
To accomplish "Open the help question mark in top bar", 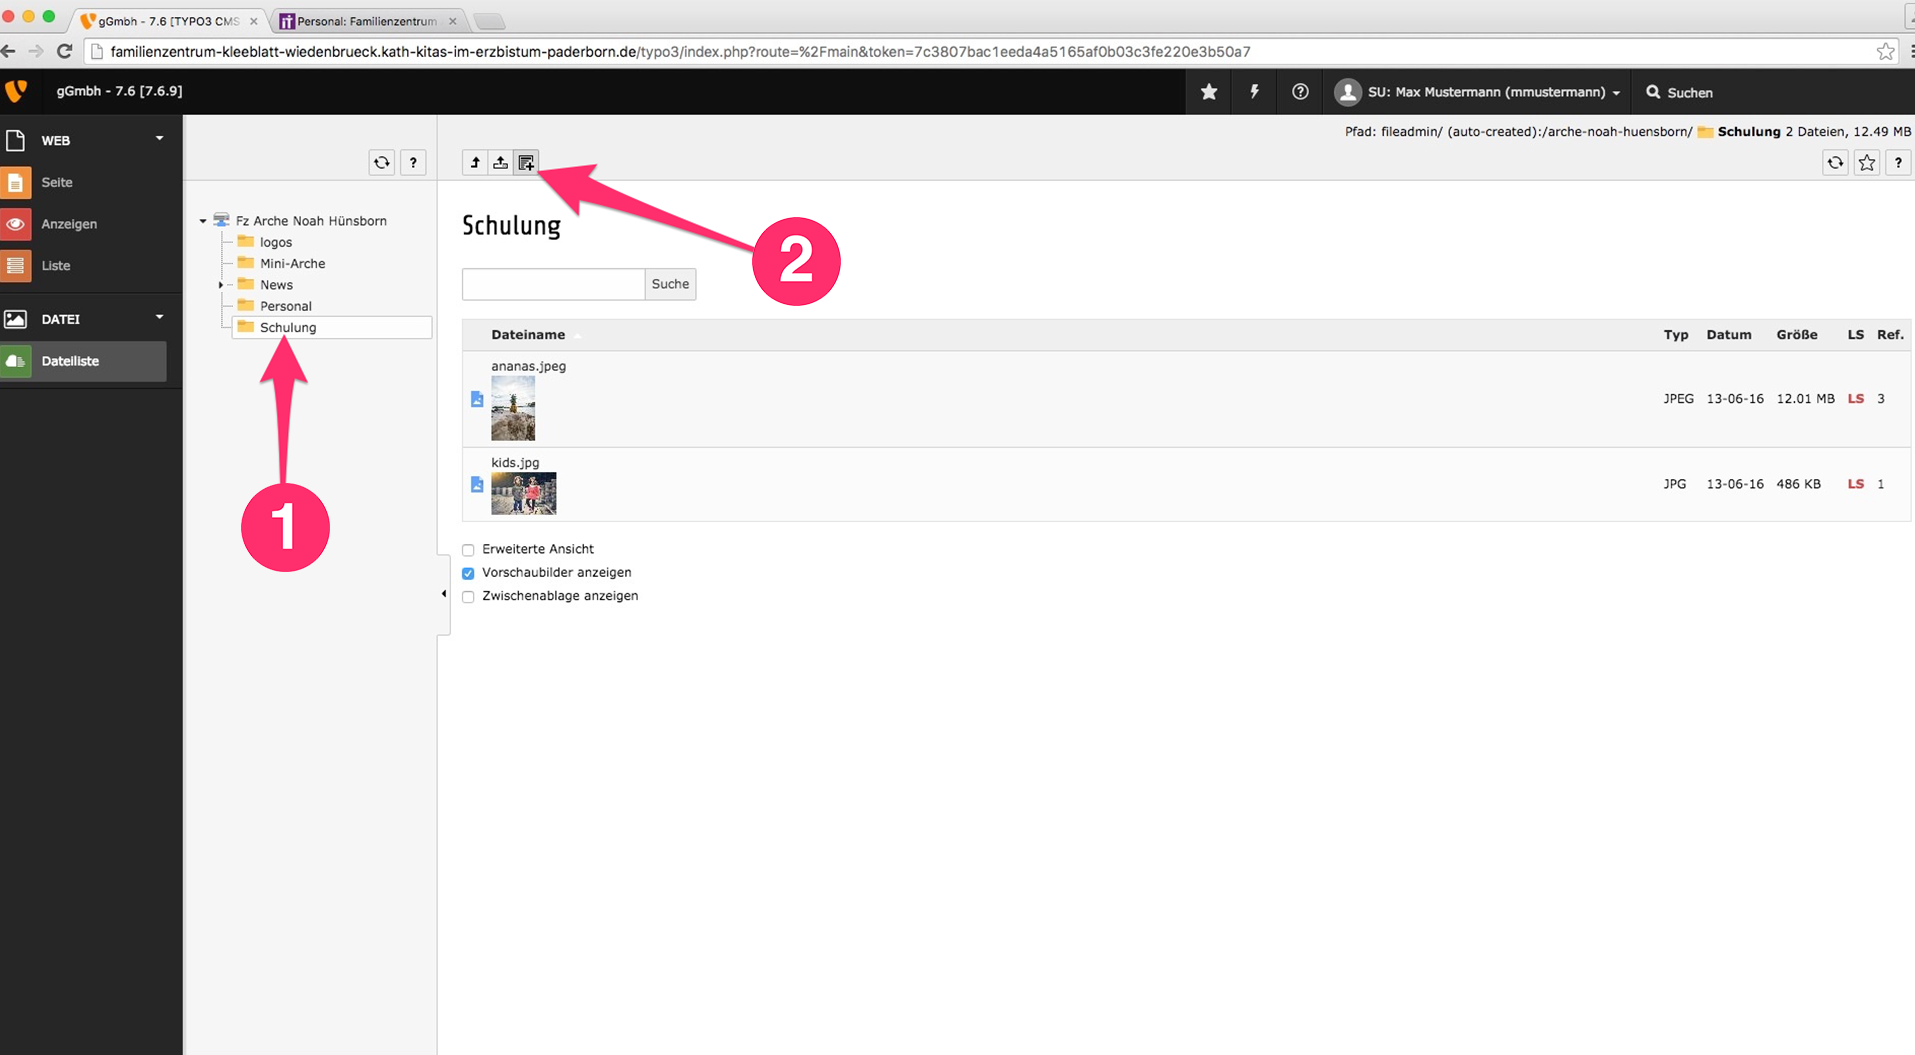I will coord(1300,92).
